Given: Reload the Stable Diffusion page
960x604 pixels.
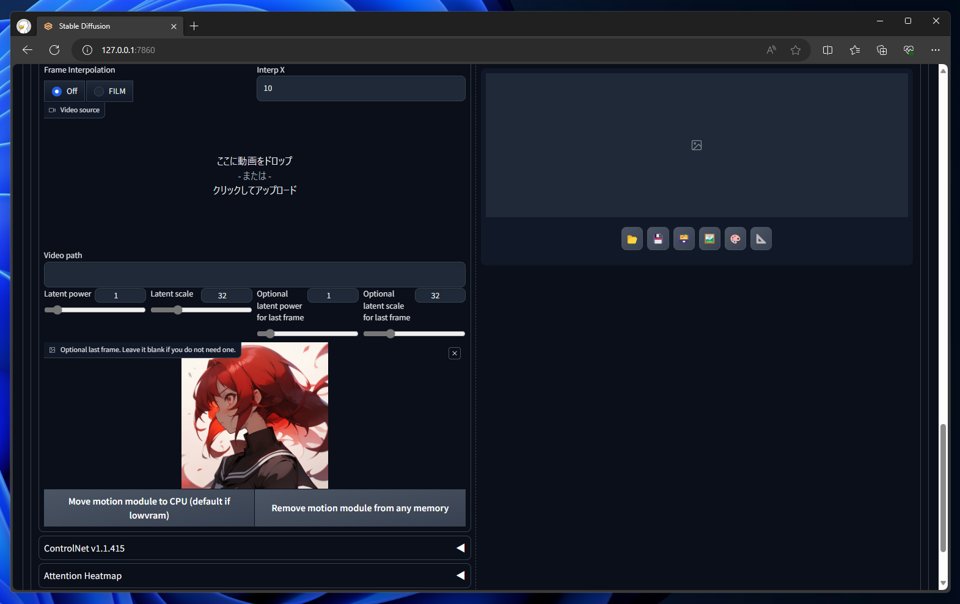Looking at the screenshot, I should [54, 50].
